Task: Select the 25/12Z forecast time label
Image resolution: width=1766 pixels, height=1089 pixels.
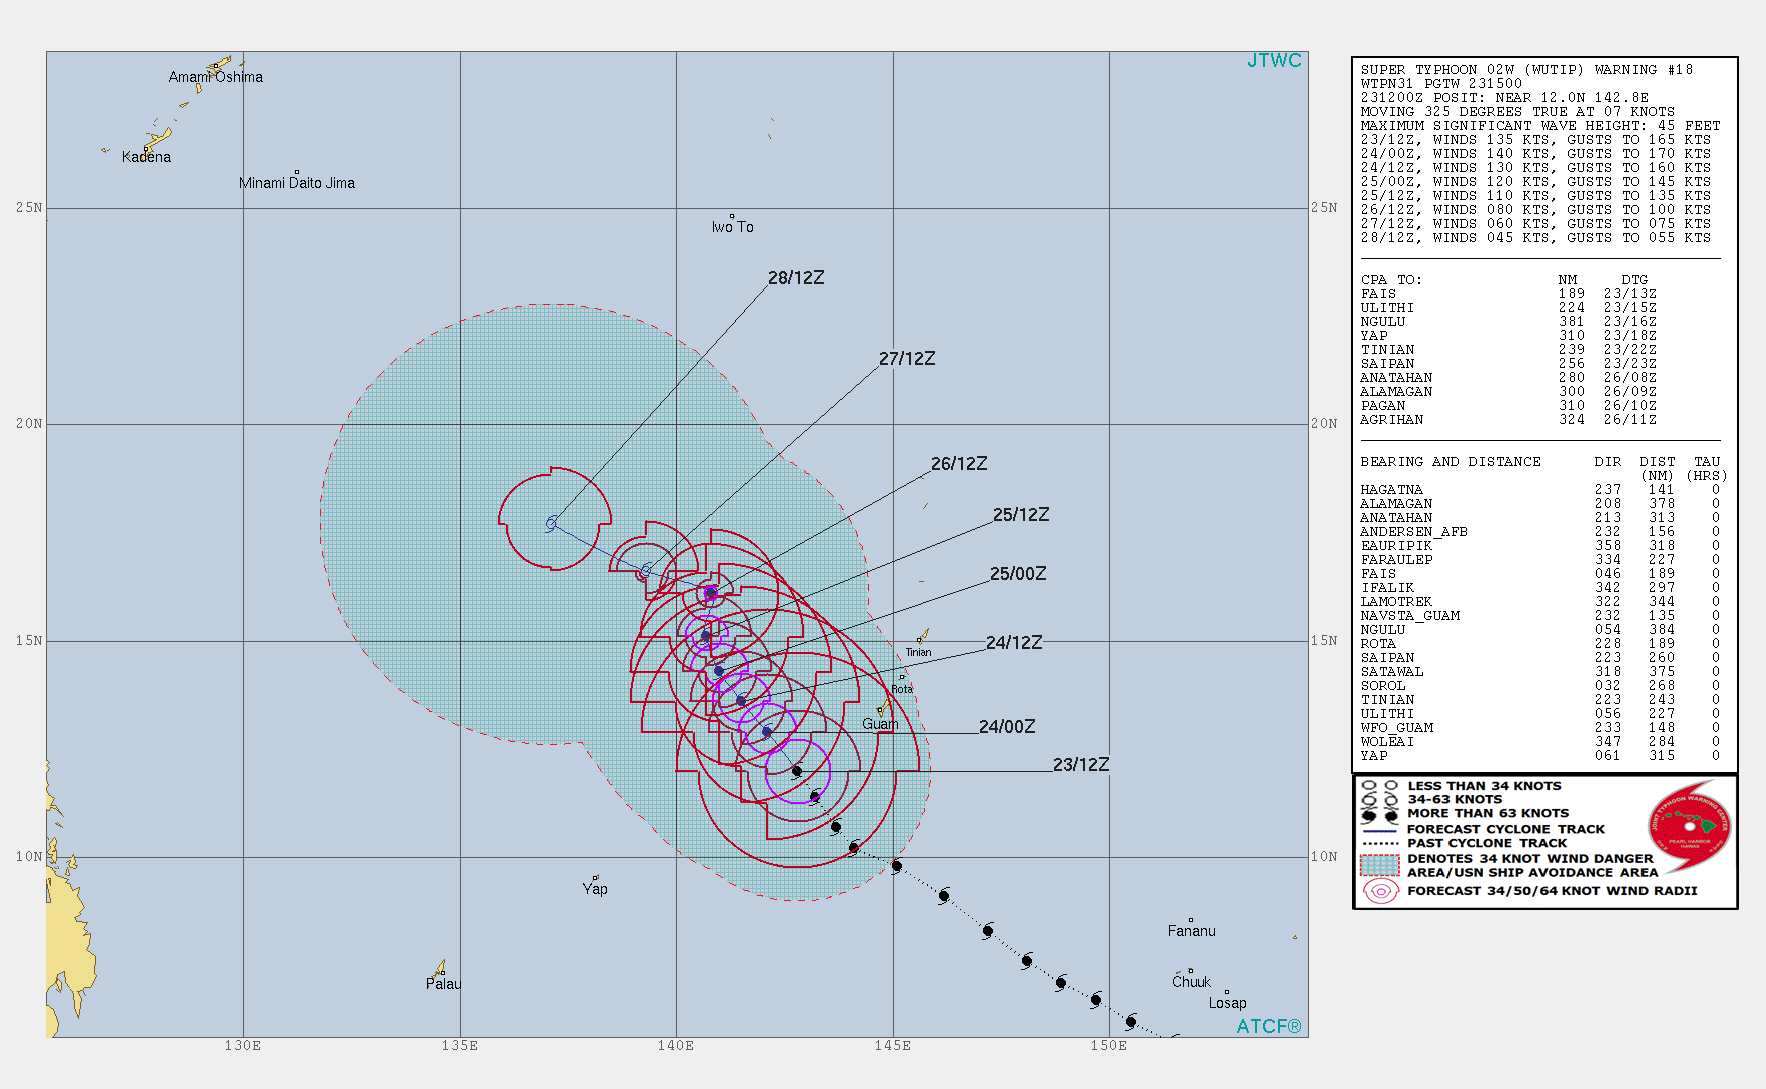Action: point(1021,514)
